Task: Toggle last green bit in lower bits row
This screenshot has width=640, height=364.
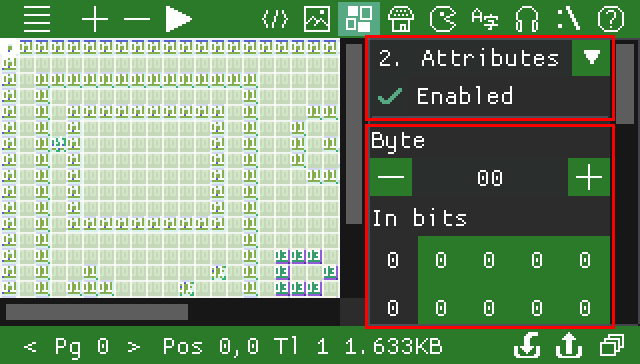Action: click(x=585, y=308)
